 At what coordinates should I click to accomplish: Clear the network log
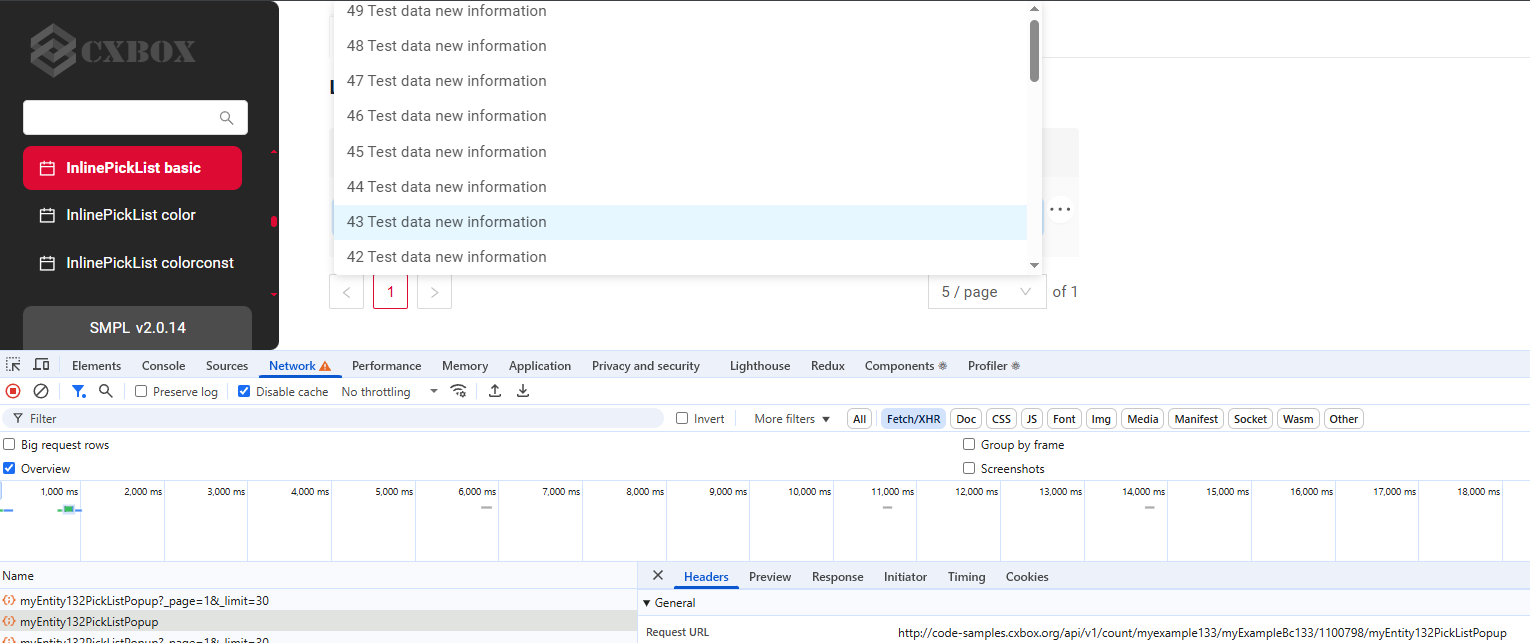coord(41,391)
